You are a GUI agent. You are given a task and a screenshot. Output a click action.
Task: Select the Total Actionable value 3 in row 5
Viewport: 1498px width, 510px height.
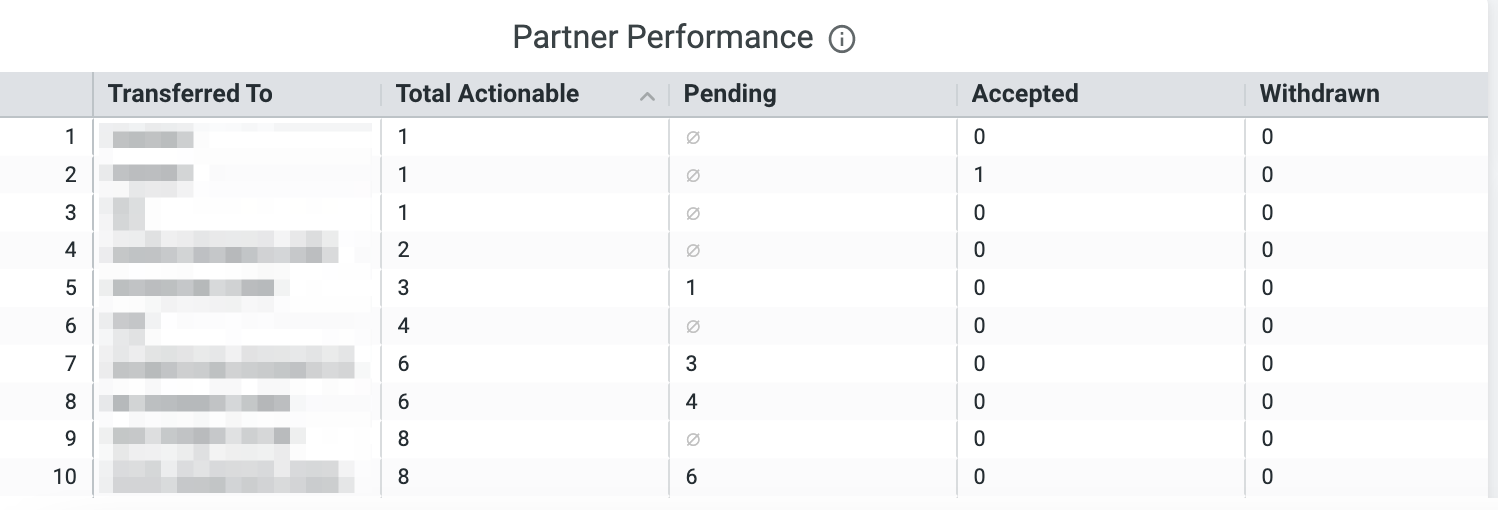coord(403,288)
